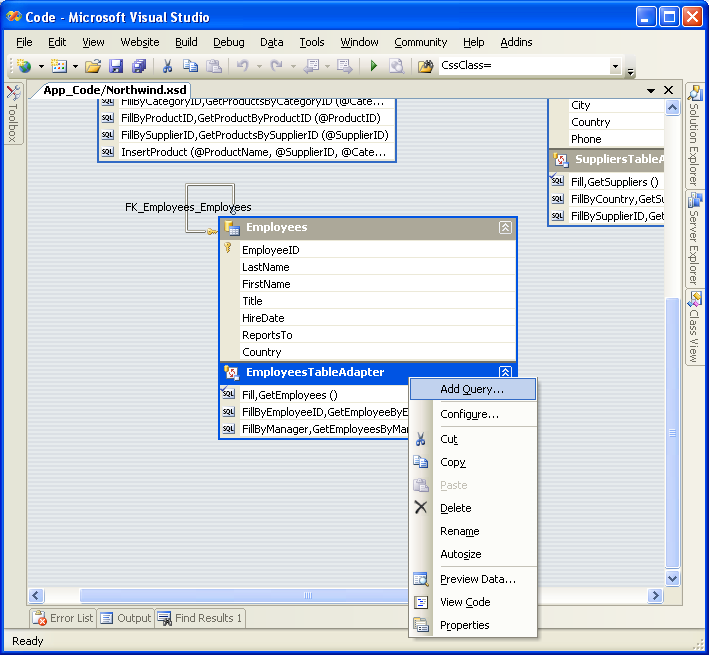Click the Save All toolbar icon

pos(138,66)
